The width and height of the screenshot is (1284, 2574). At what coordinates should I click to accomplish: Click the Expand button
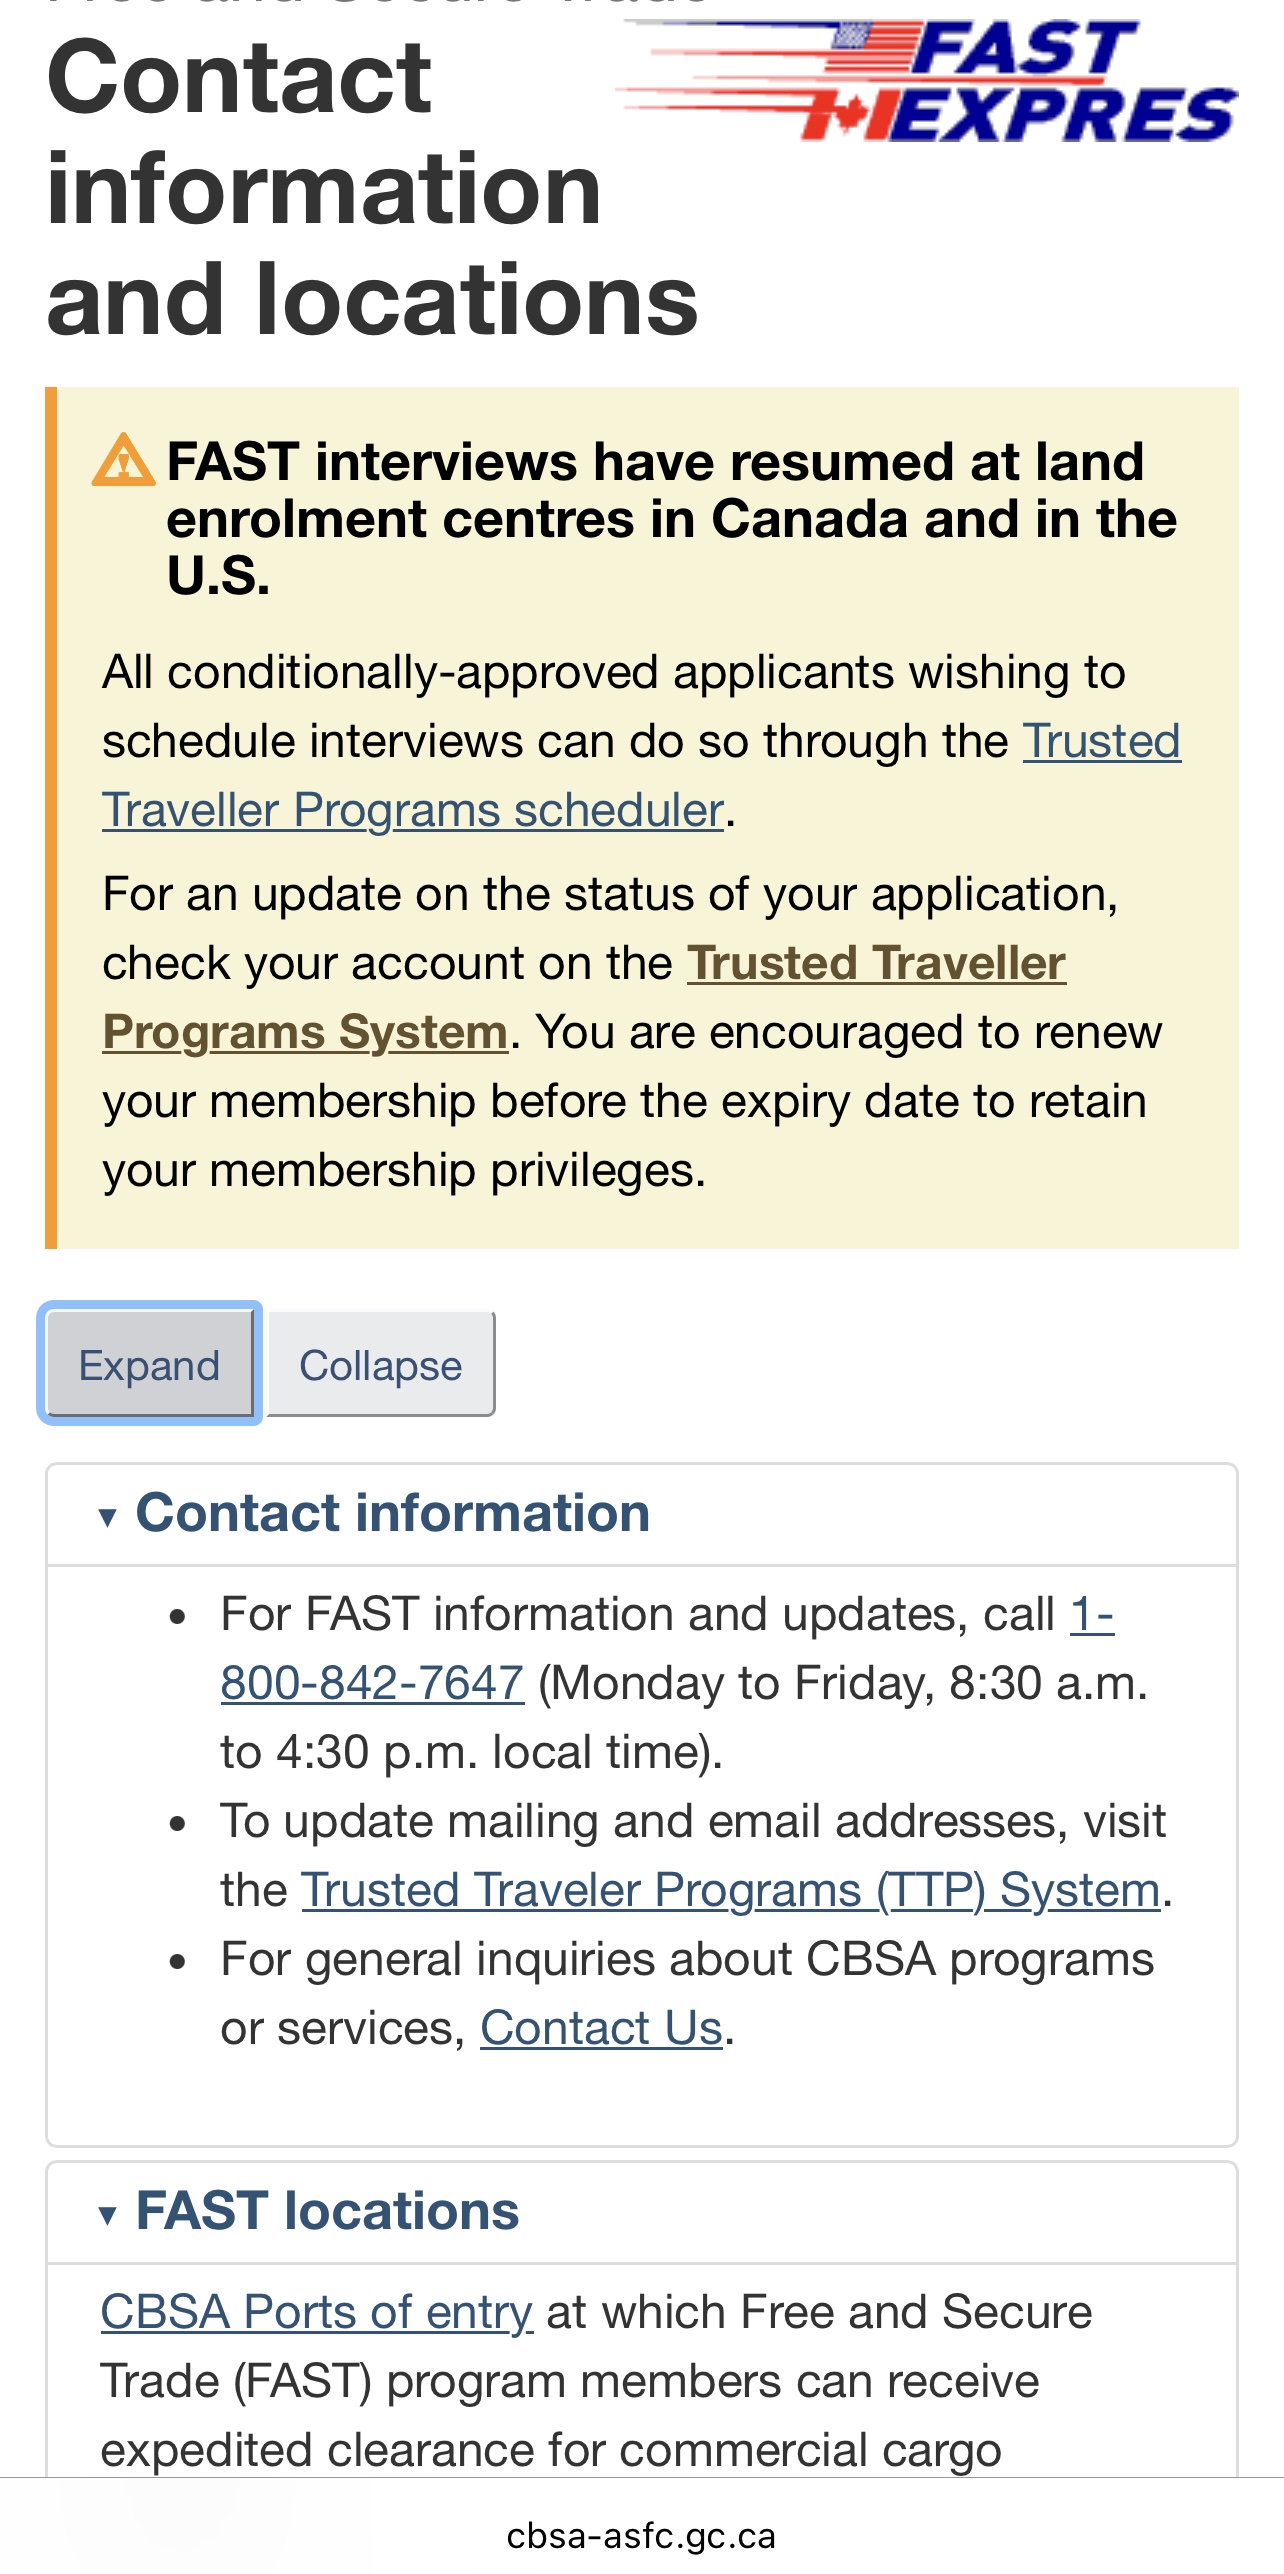[150, 1364]
